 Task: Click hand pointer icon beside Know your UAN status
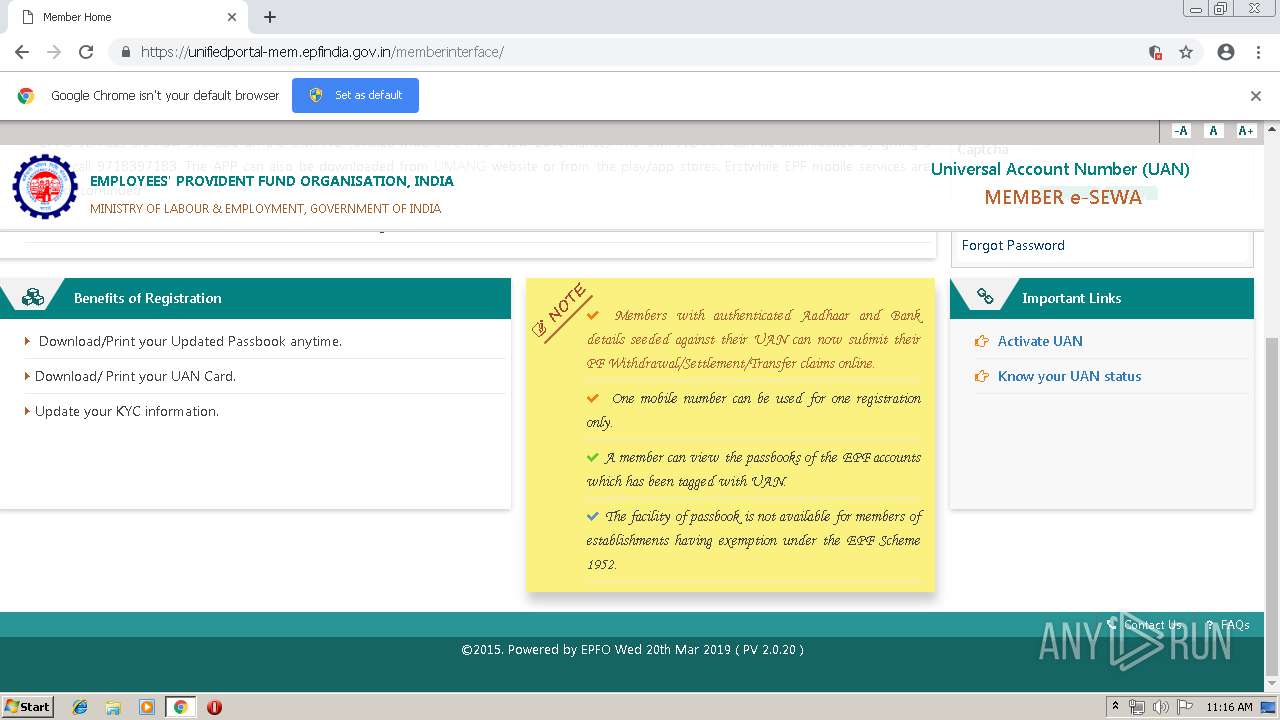pos(981,376)
